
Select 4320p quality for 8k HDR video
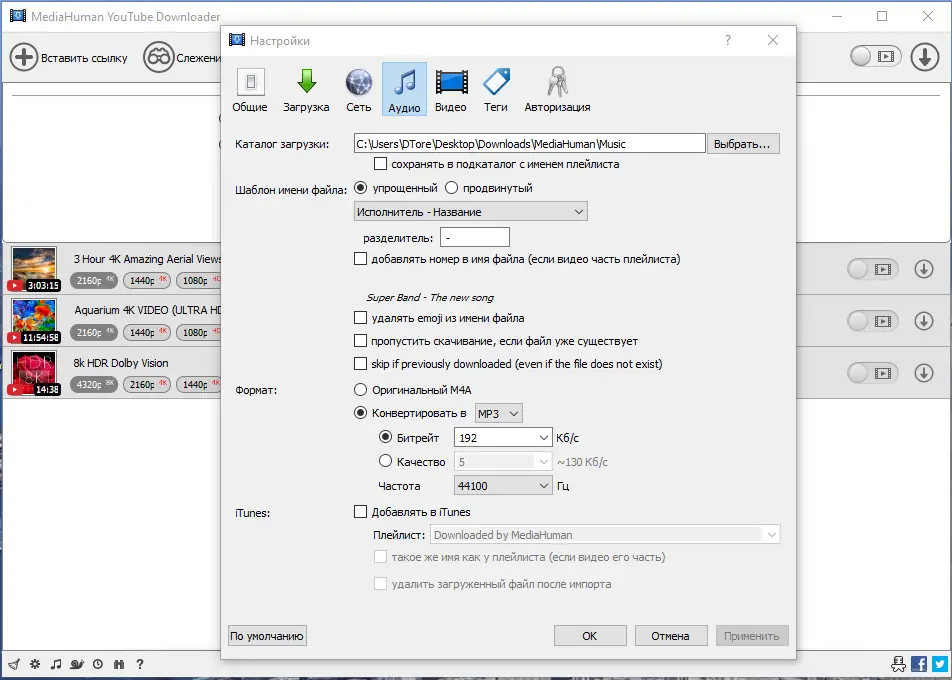(94, 384)
